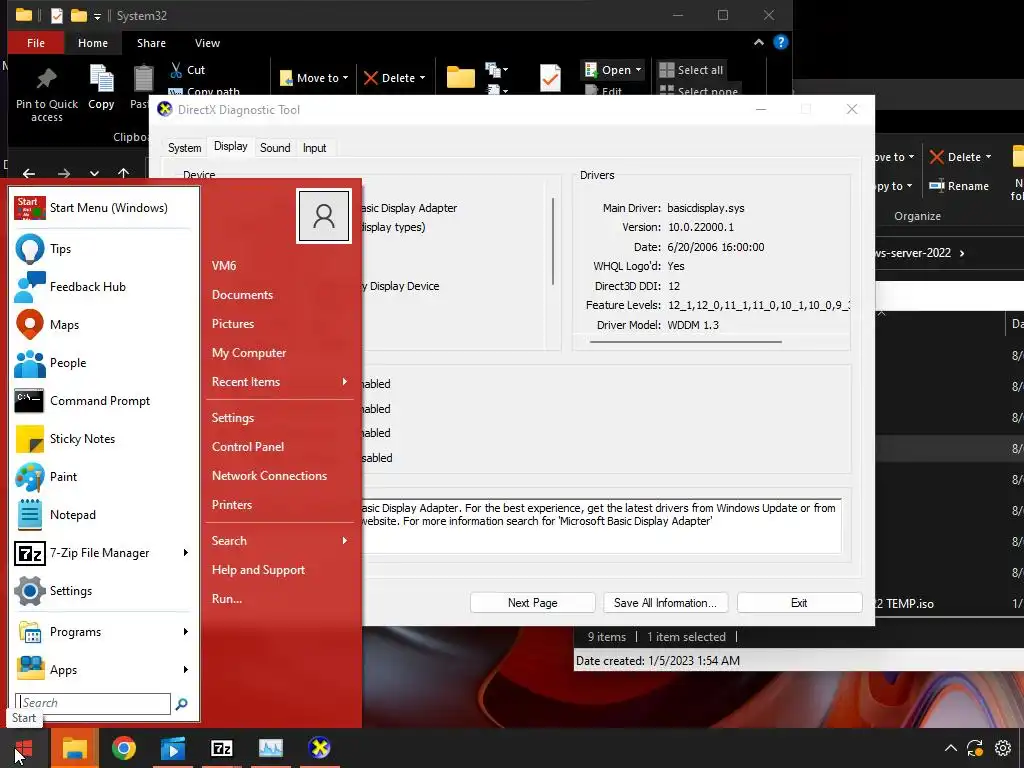
Task: Select the Display tab in DirectX tool
Action: pyautogui.click(x=231, y=146)
